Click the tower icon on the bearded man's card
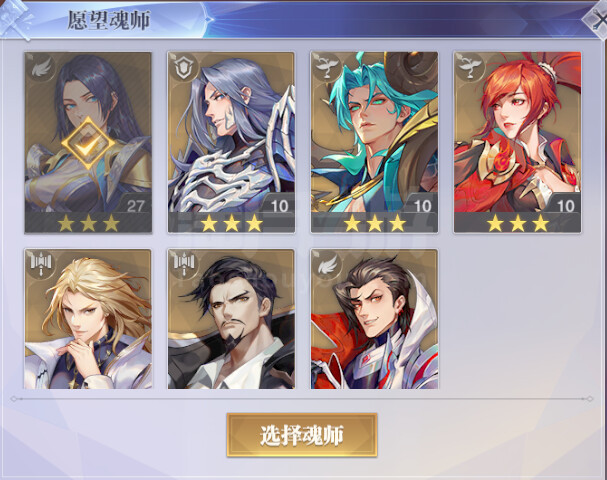 click(184, 264)
